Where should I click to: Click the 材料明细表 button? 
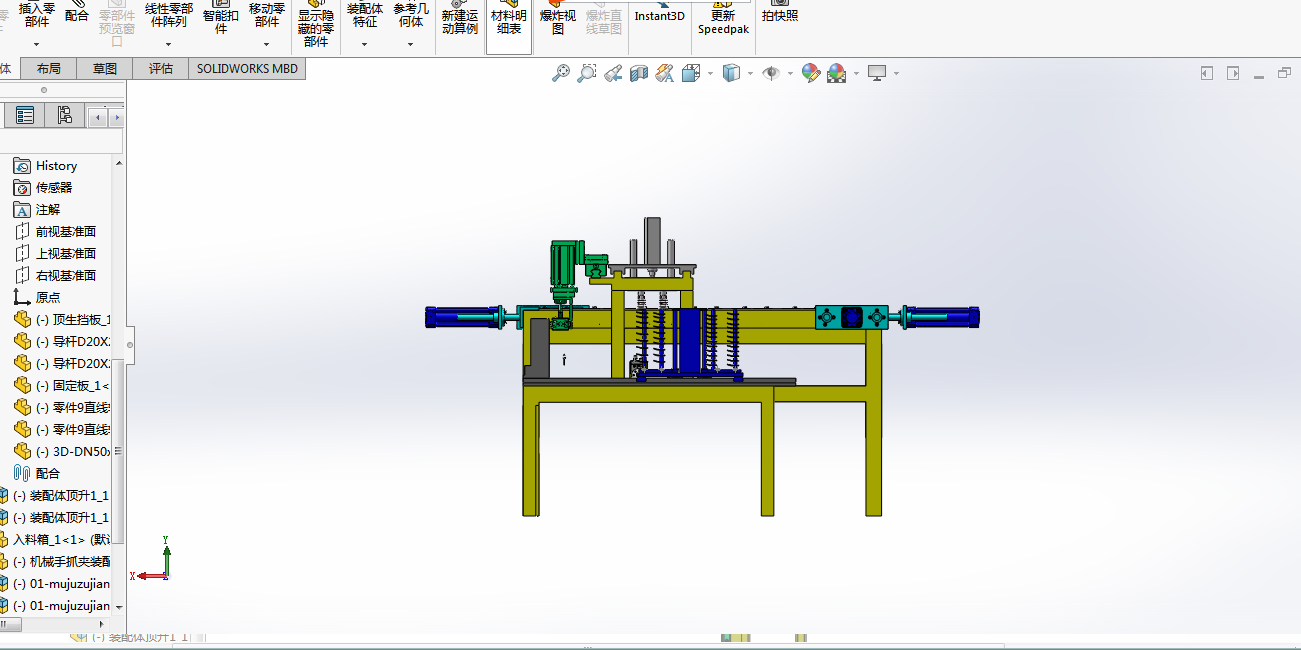tap(509, 22)
